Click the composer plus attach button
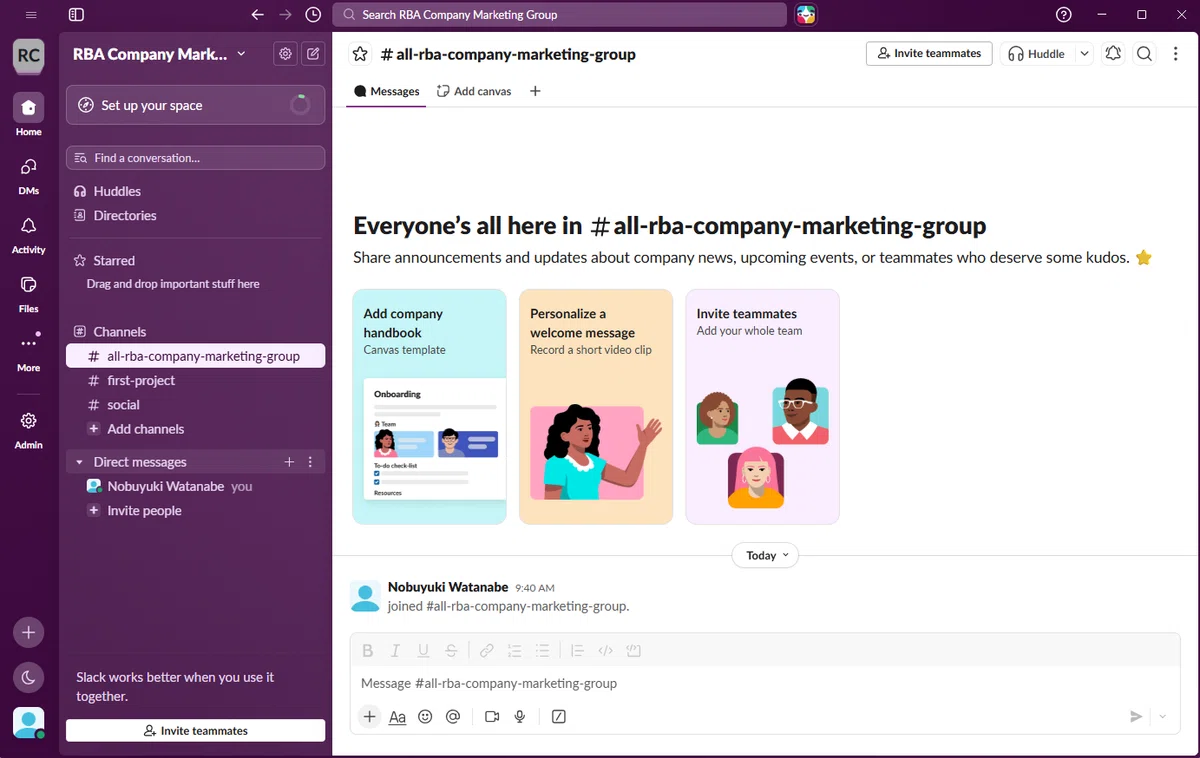This screenshot has height=758, width=1200. click(370, 716)
